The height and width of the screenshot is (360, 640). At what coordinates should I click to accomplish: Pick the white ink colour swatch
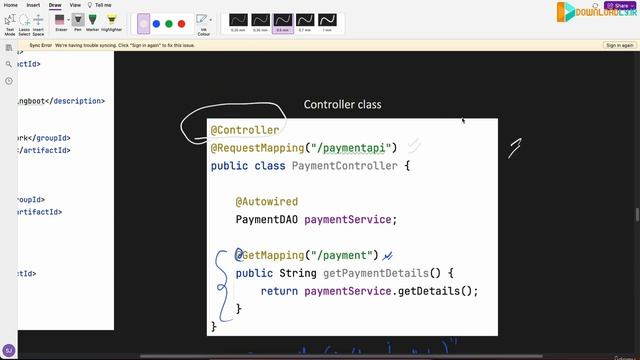[x=143, y=24]
